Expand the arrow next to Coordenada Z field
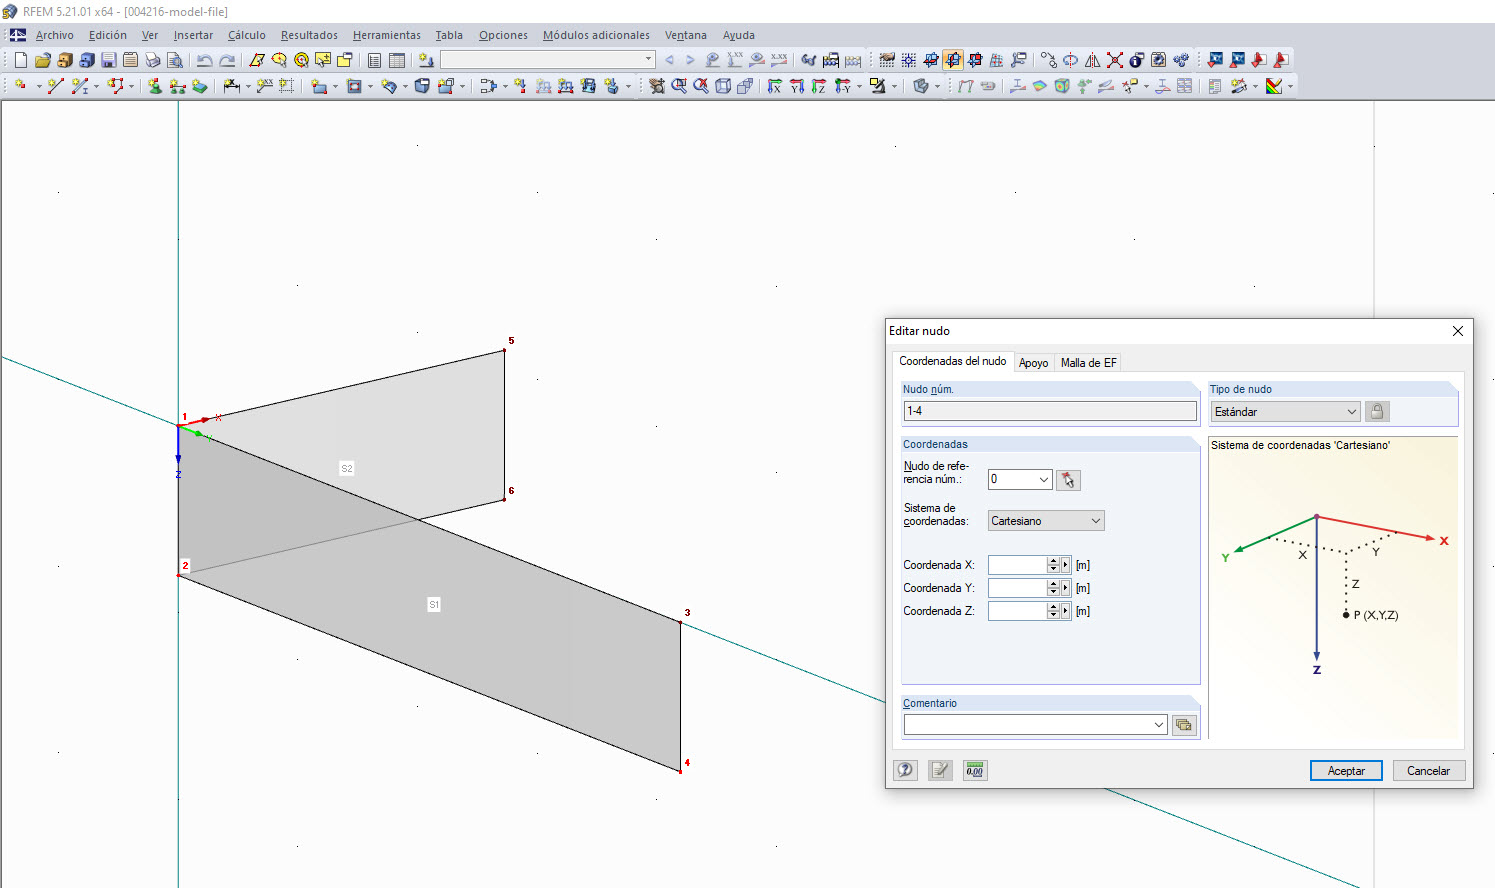This screenshot has height=888, width=1495. (x=1066, y=611)
